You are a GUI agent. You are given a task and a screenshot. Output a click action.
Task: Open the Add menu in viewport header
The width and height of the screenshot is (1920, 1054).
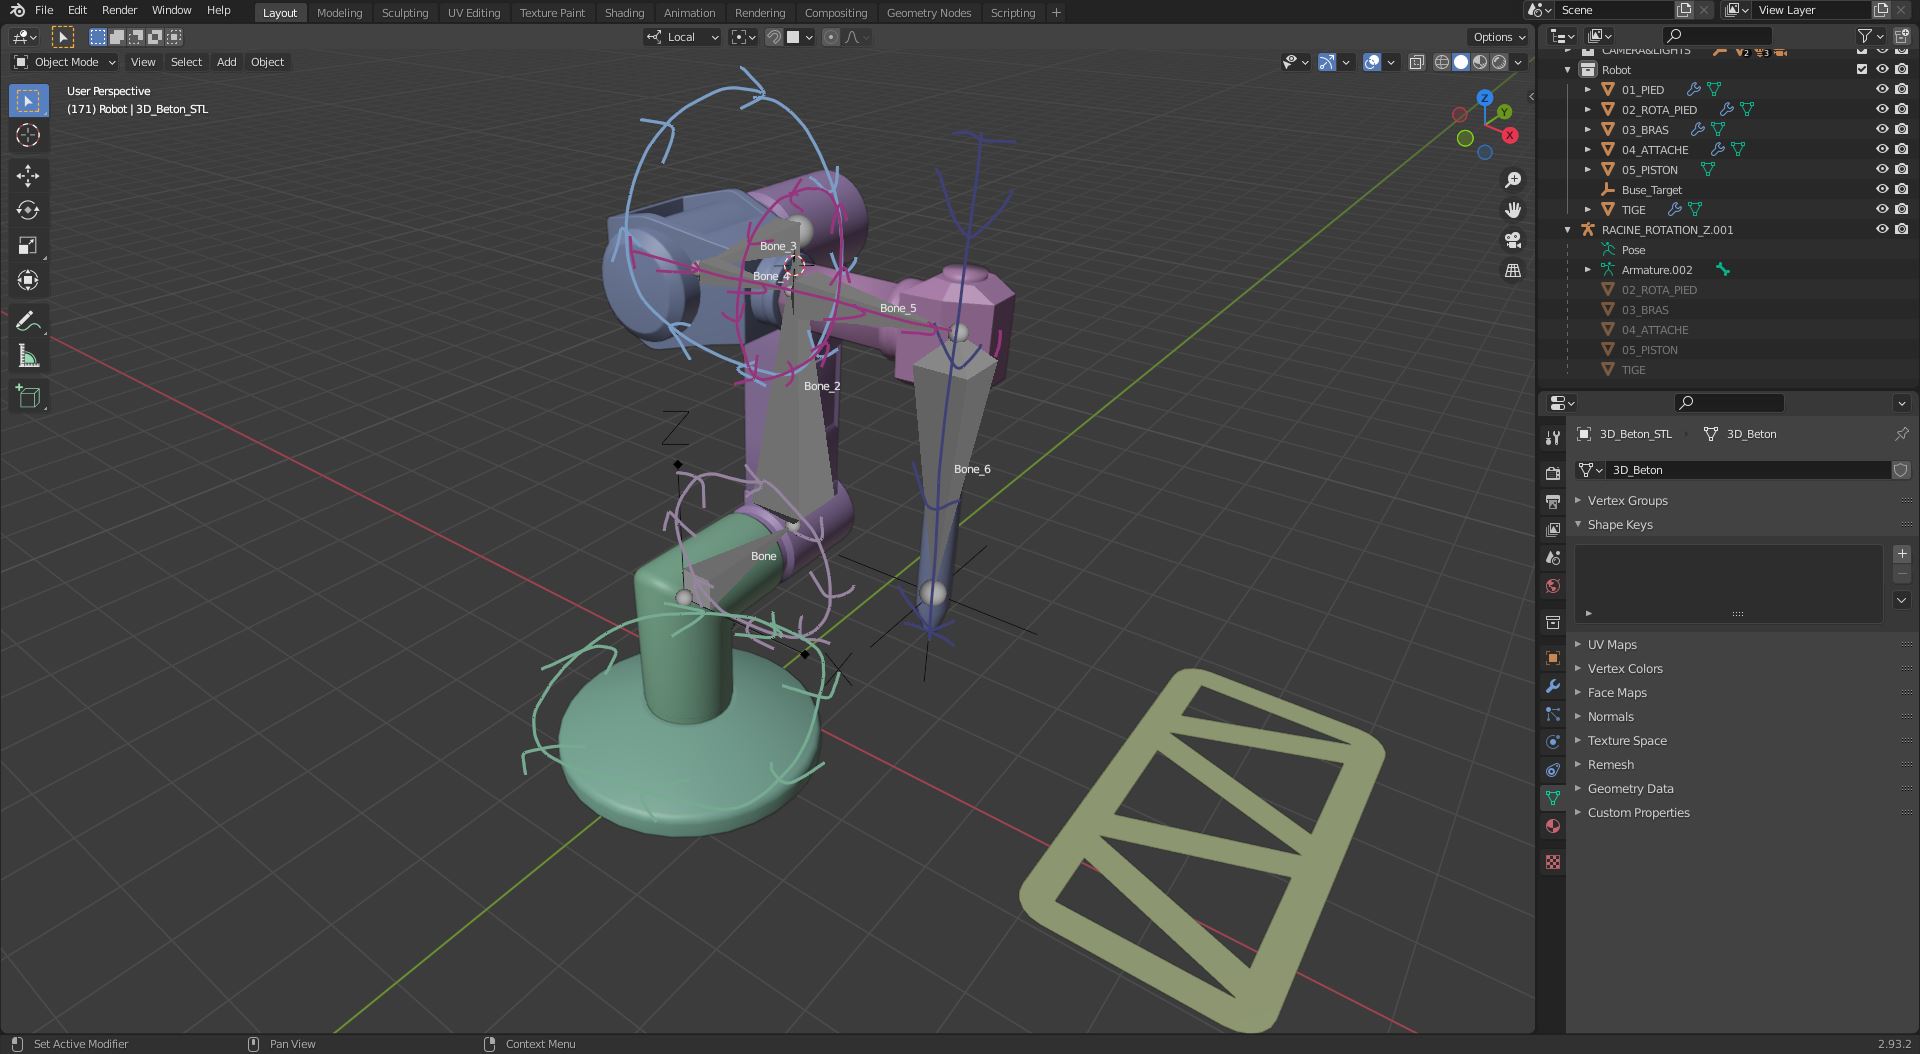[x=226, y=62]
